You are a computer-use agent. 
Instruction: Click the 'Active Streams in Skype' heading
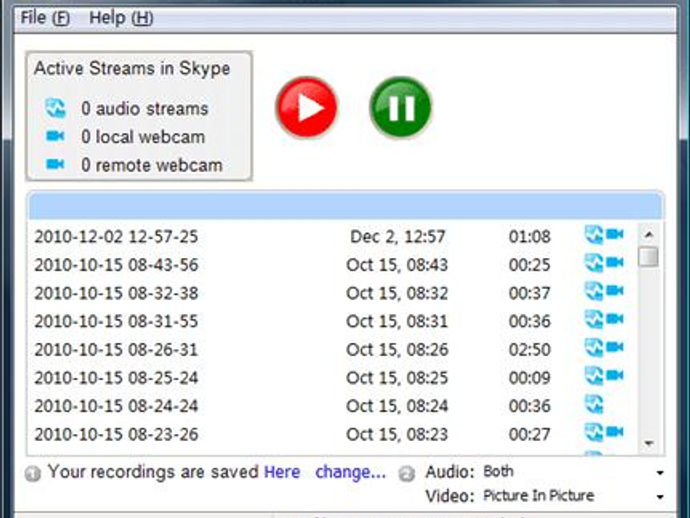tap(132, 69)
